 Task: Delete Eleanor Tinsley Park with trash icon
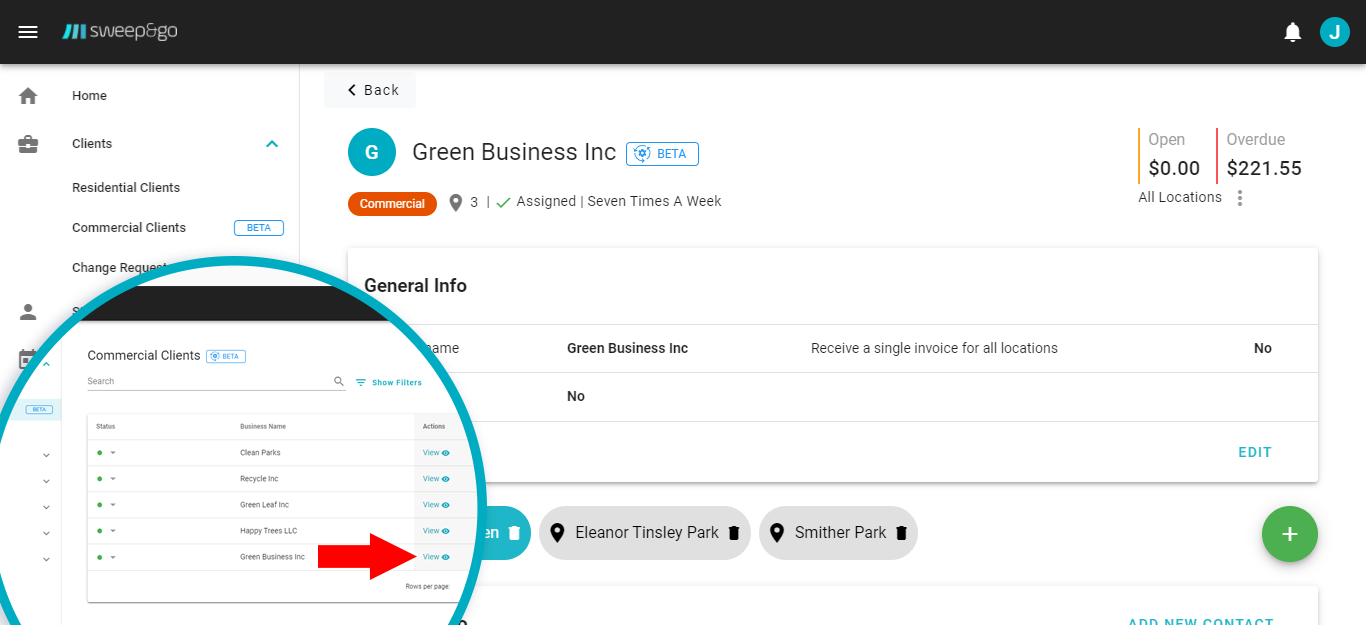coord(733,533)
